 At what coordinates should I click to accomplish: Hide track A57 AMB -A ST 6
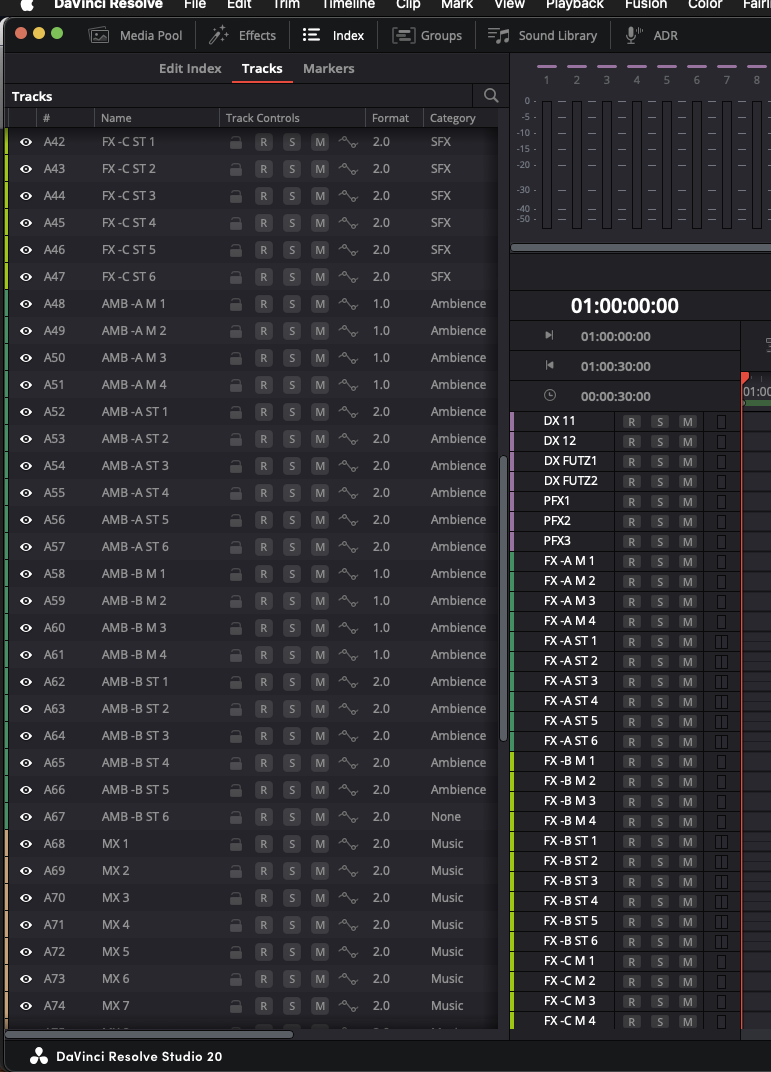click(26, 547)
